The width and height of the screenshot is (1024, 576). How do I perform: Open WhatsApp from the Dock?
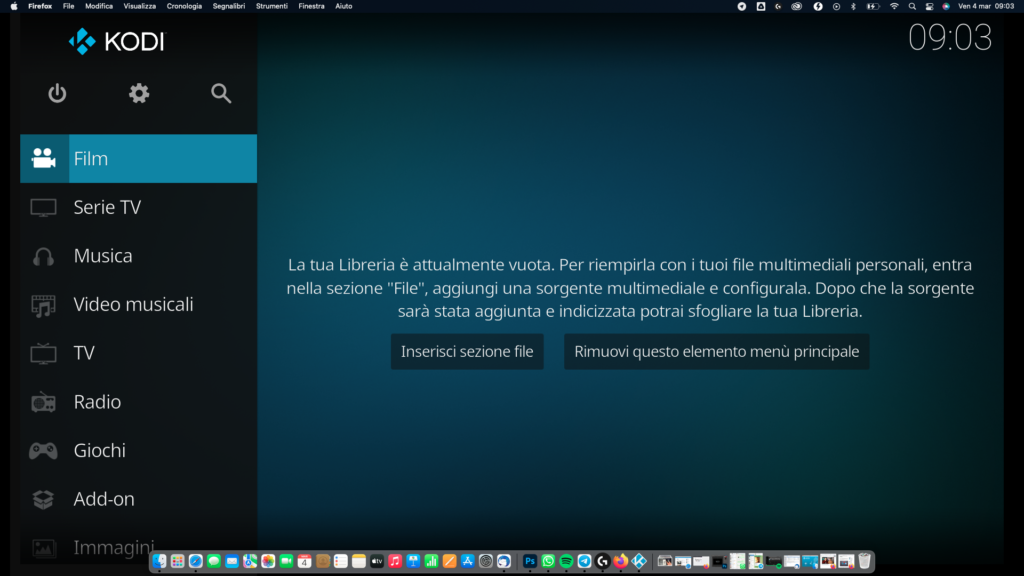pyautogui.click(x=548, y=561)
